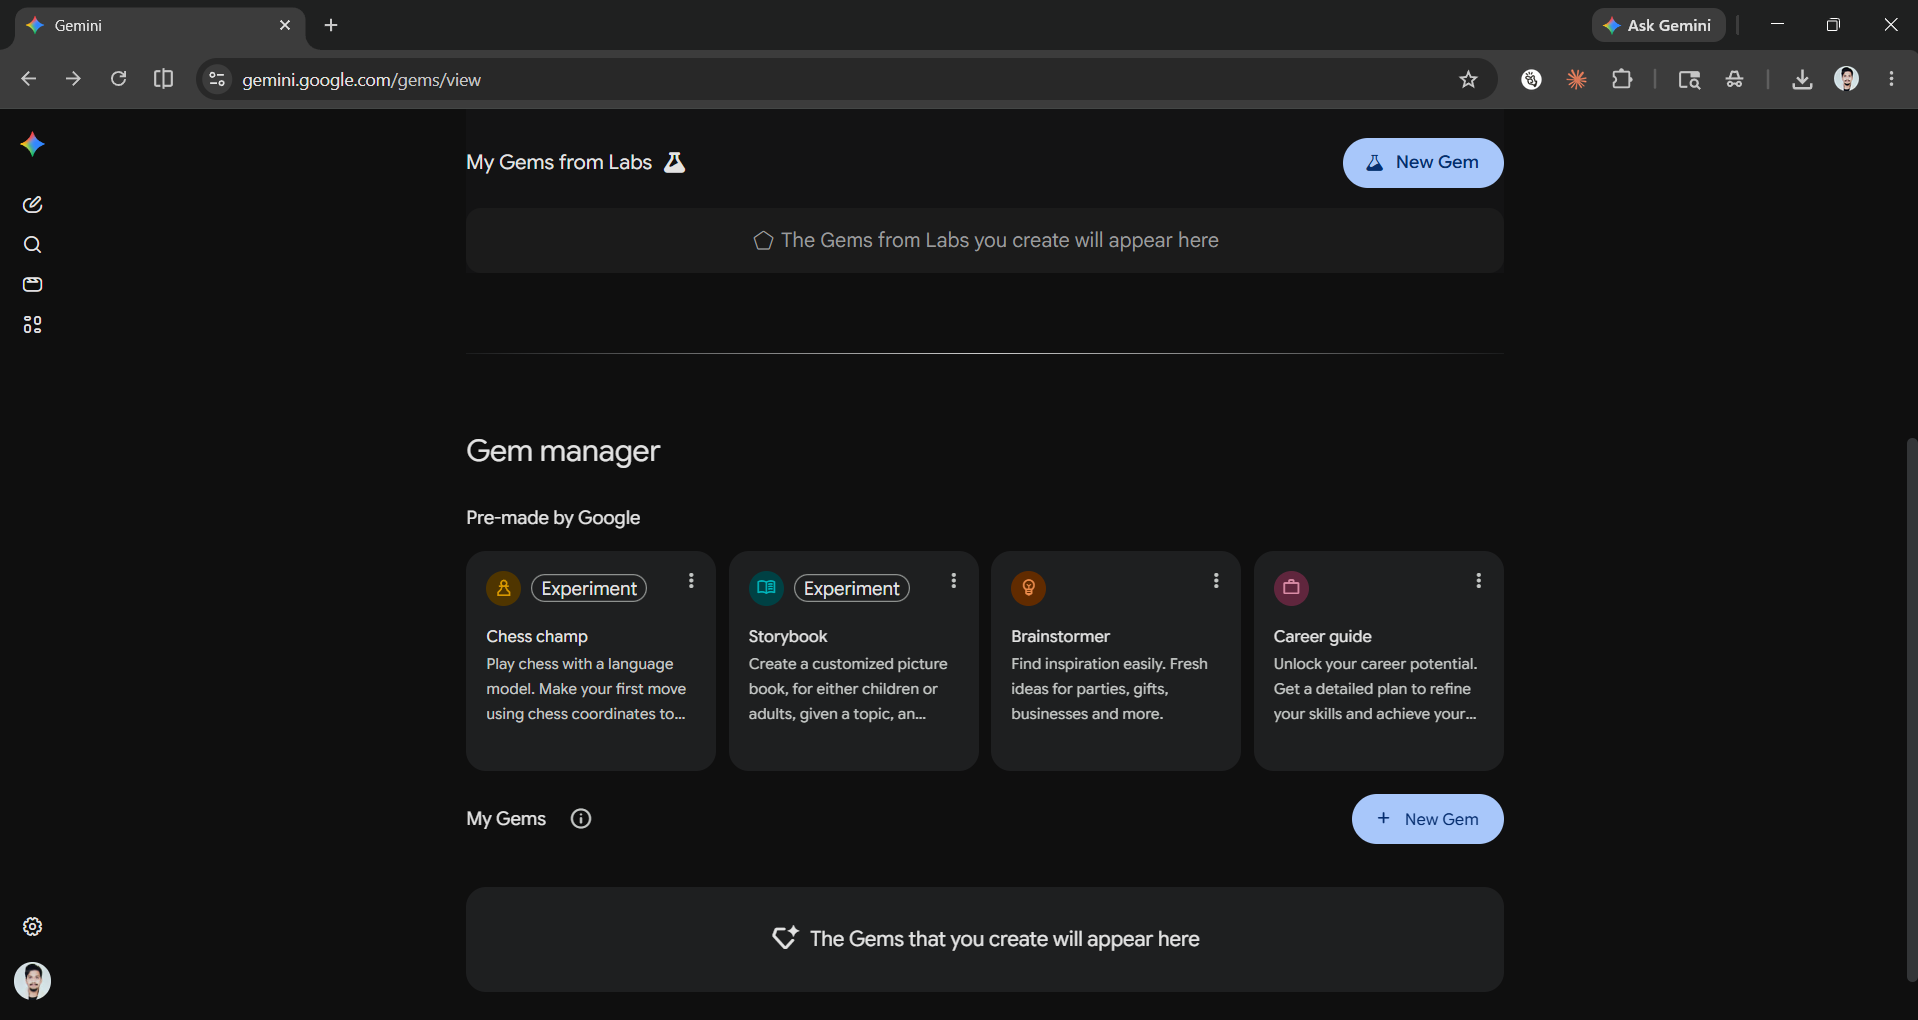Click the Ask Gemini button in the title bar
Screen dimensions: 1918x1020
tap(1659, 25)
